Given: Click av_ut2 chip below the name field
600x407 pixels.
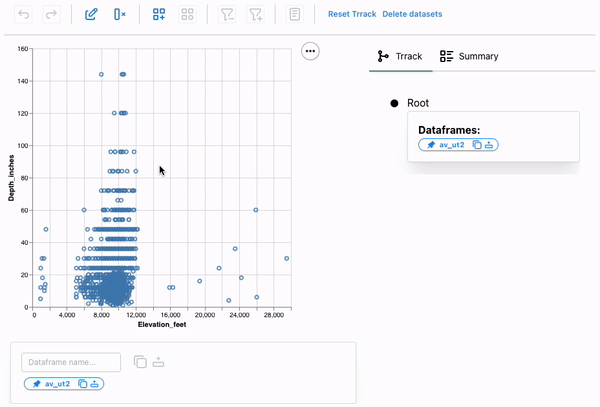Looking at the screenshot, I should pos(64,384).
